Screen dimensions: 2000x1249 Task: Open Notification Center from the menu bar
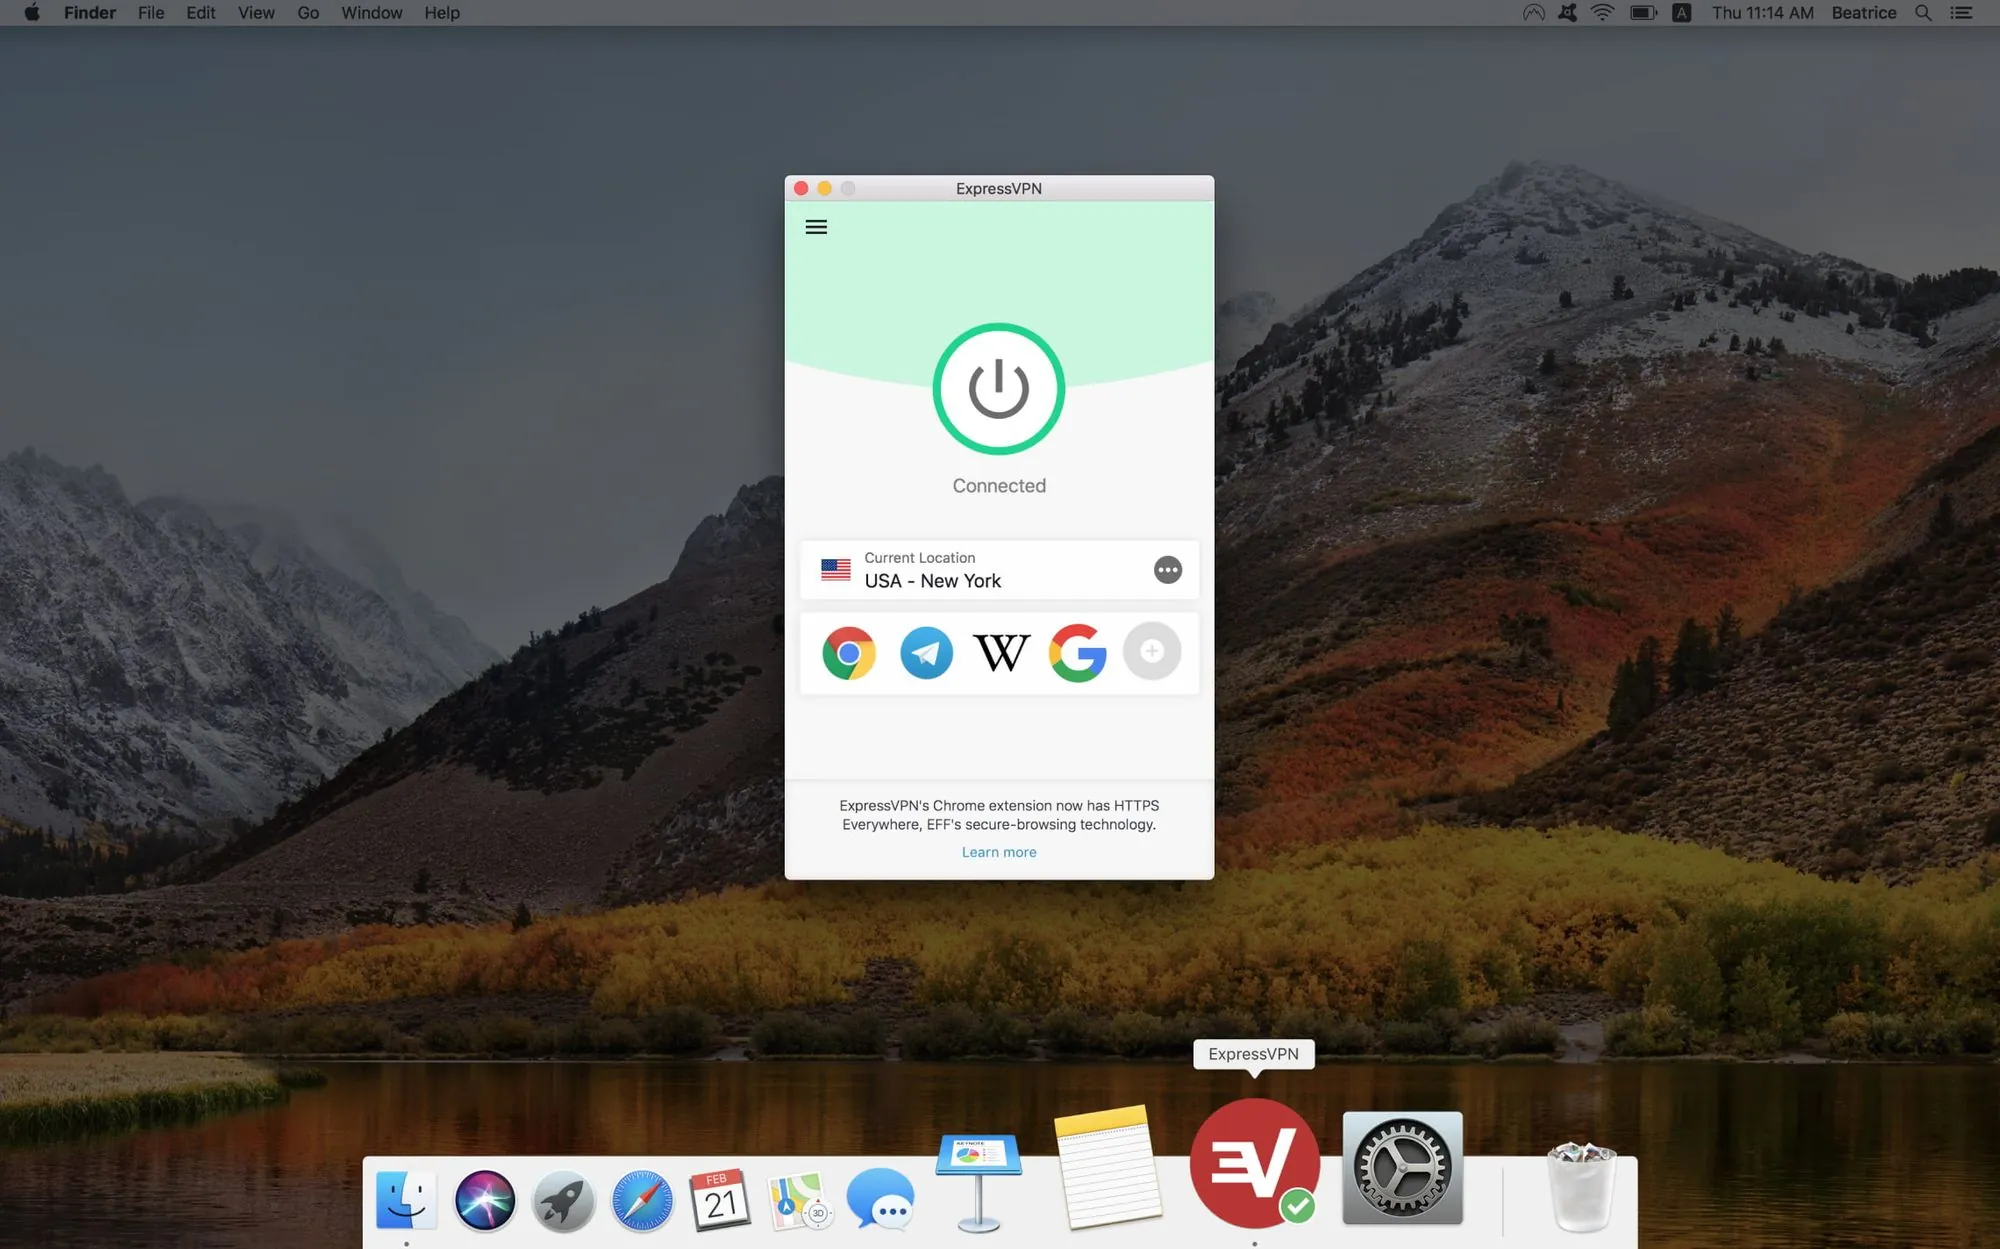[1960, 13]
